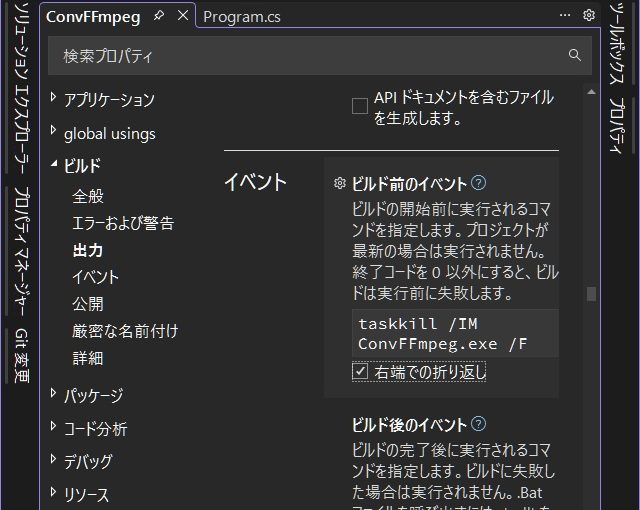Viewport: 640px width, 510px height.
Task: Open the tab overflow ellipsis menu
Action: click(565, 15)
